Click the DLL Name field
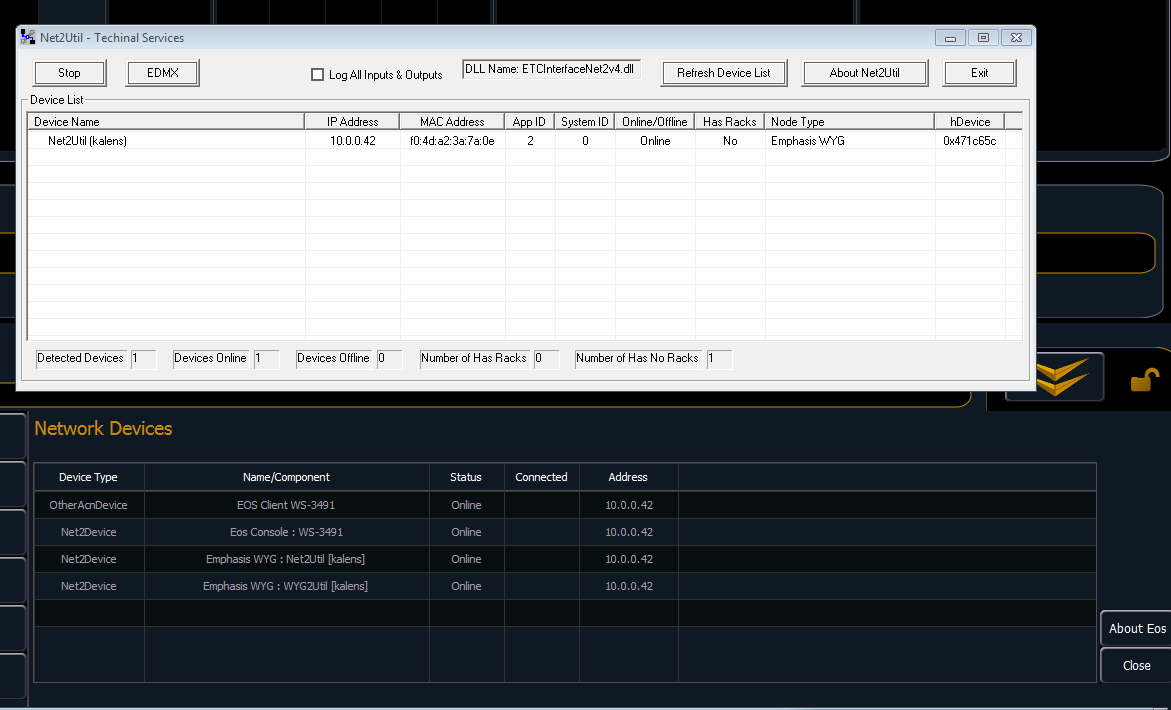This screenshot has height=710, width=1171. 551,69
